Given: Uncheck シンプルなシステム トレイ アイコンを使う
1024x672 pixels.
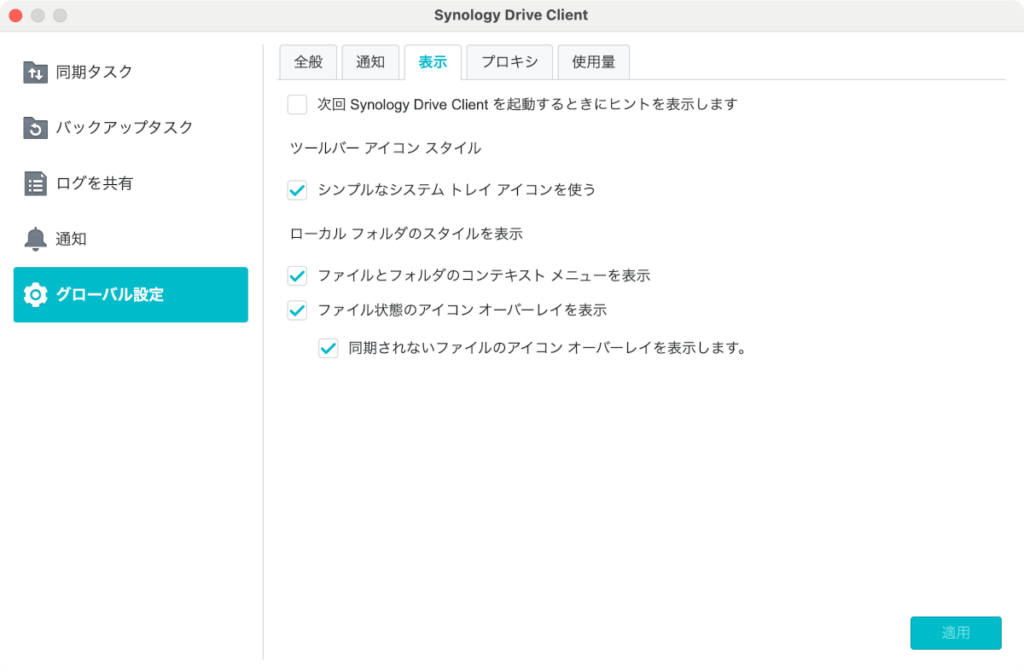Looking at the screenshot, I should (297, 190).
